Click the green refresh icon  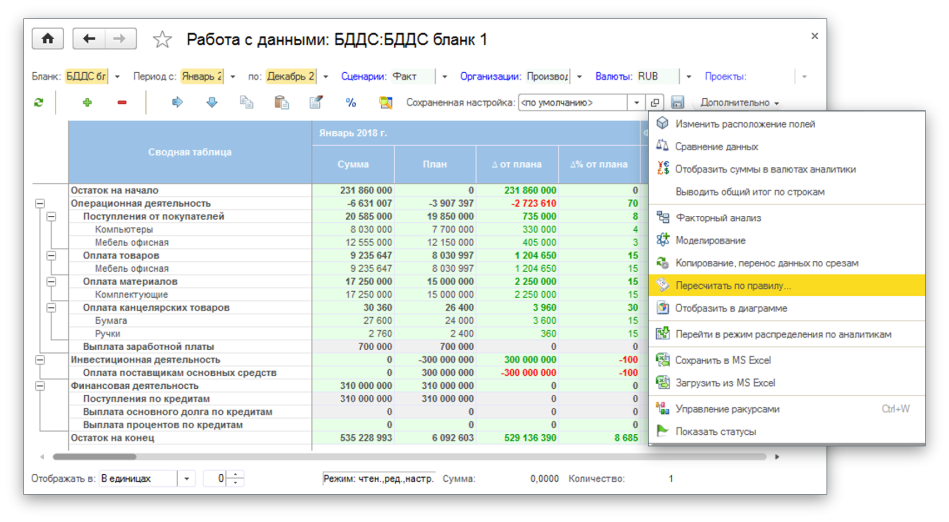tap(39, 102)
